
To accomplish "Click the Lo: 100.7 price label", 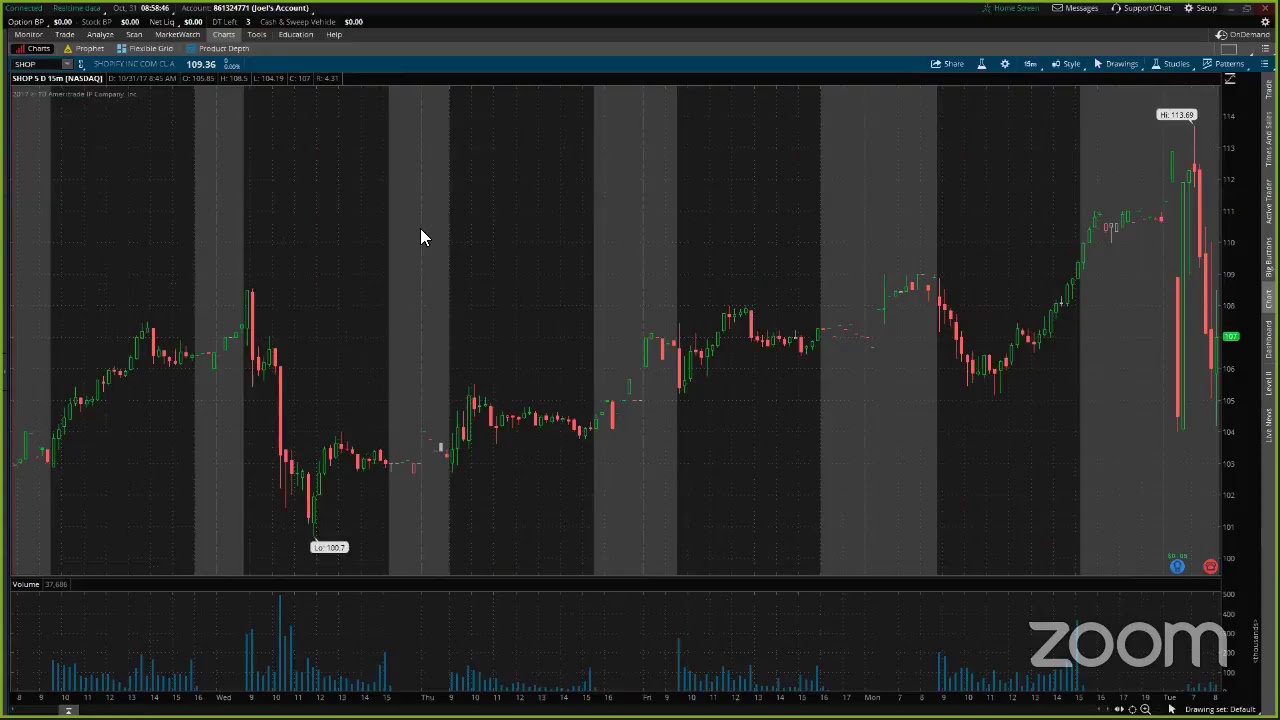I will point(329,547).
